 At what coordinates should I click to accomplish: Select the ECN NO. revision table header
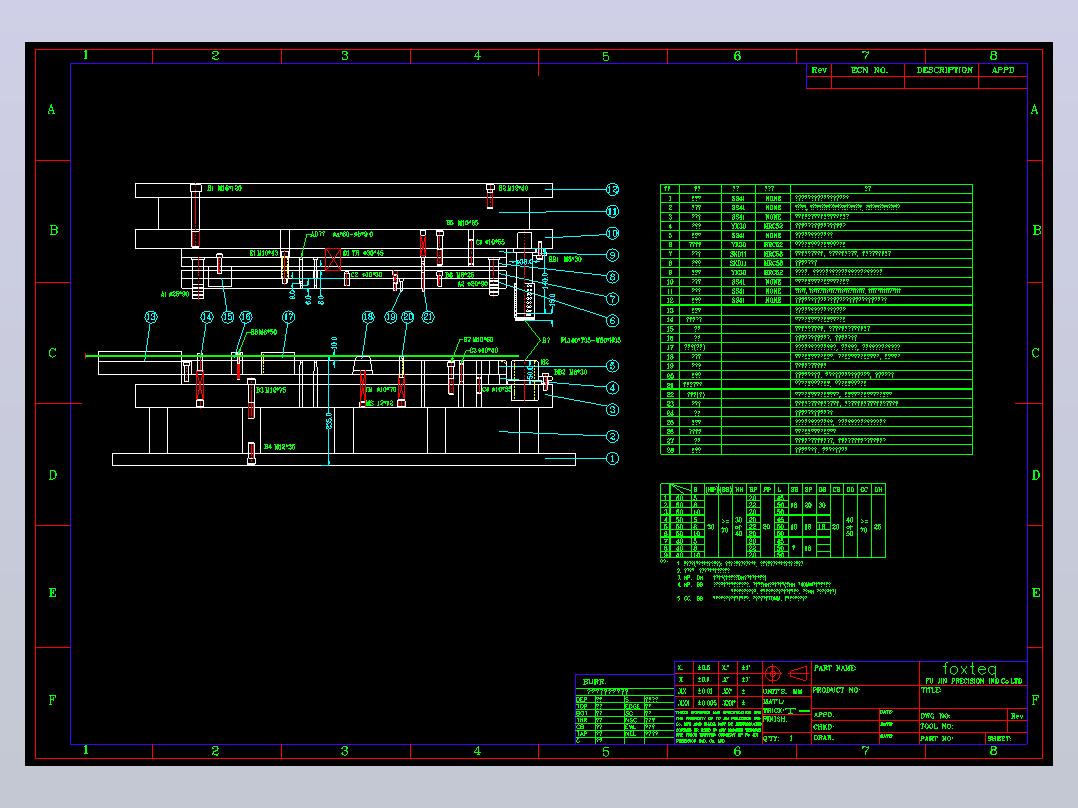[870, 70]
